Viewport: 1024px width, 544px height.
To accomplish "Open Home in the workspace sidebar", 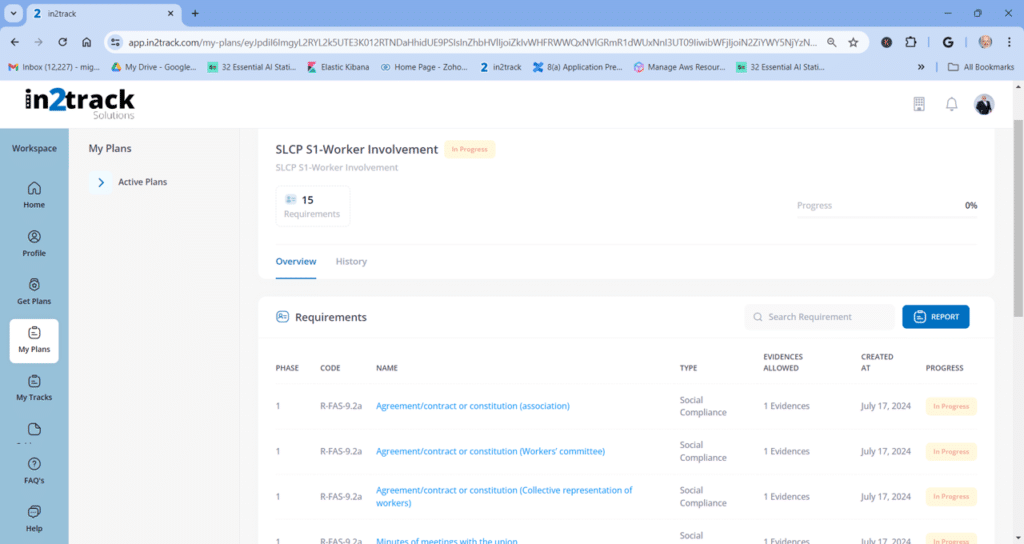I will pos(34,194).
